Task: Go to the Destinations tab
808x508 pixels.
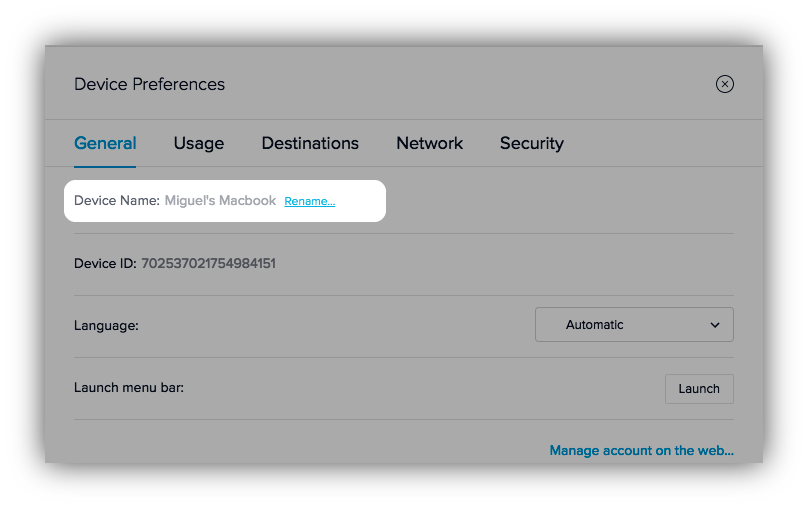Action: point(310,143)
